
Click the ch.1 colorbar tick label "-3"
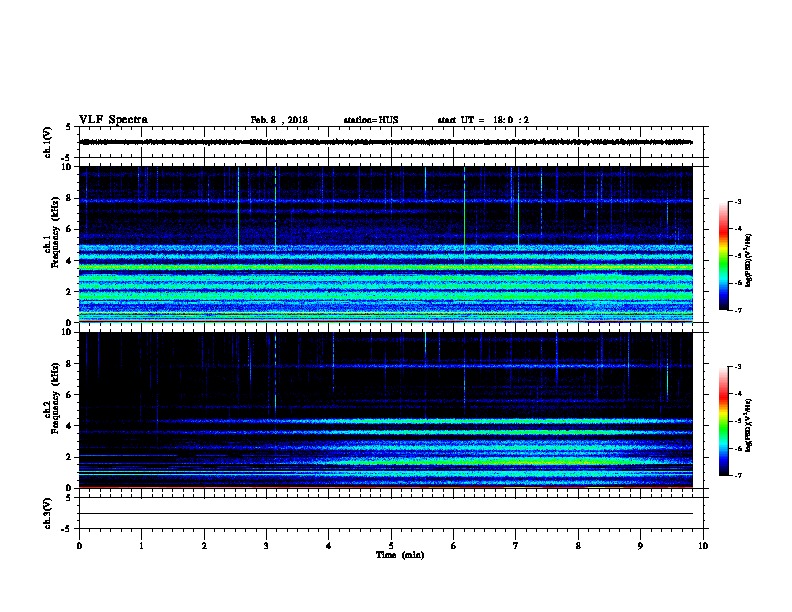pos(737,201)
